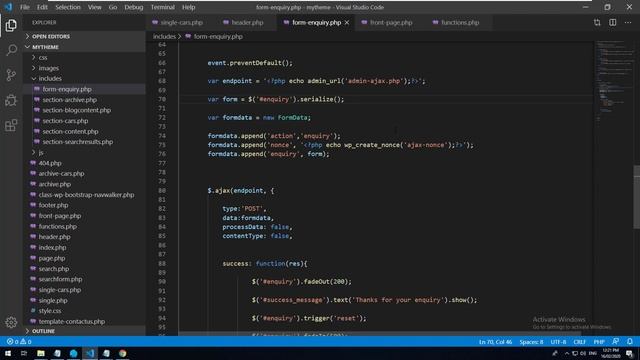Close the form-enquiry.php tab
The image size is (640, 360).
(x=347, y=22)
